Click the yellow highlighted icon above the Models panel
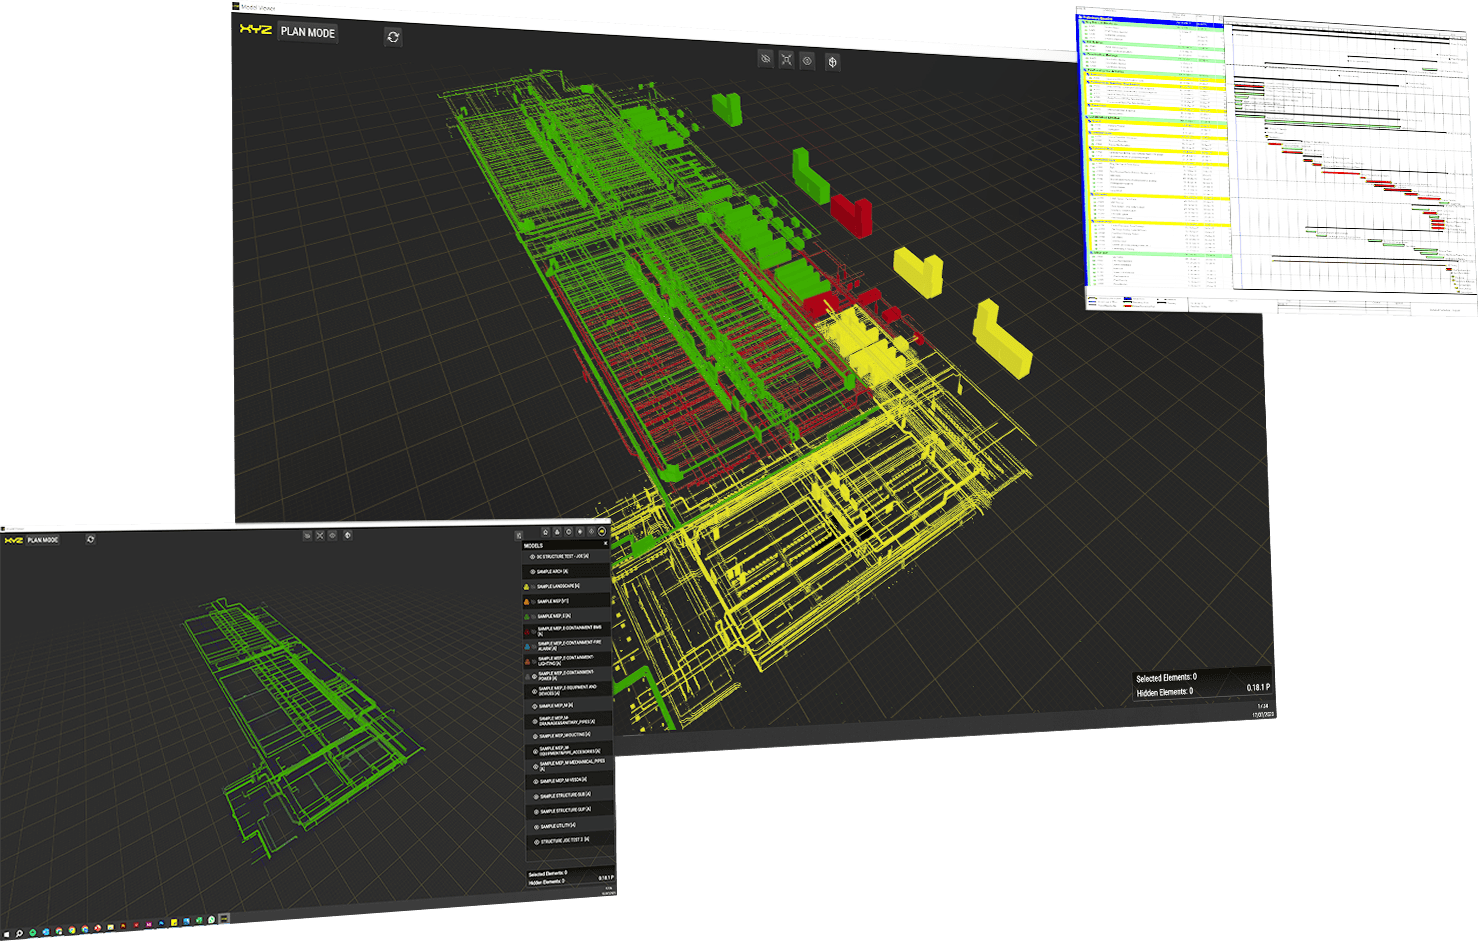Image resolution: width=1478 pixels, height=941 pixels. click(x=602, y=531)
